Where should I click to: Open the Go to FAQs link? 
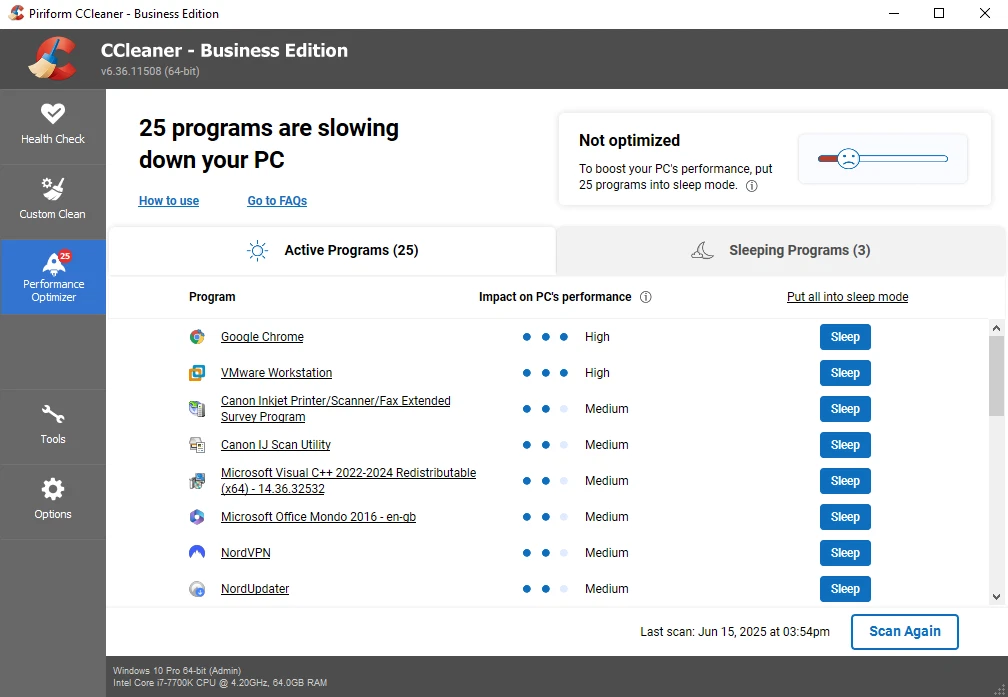click(x=277, y=201)
